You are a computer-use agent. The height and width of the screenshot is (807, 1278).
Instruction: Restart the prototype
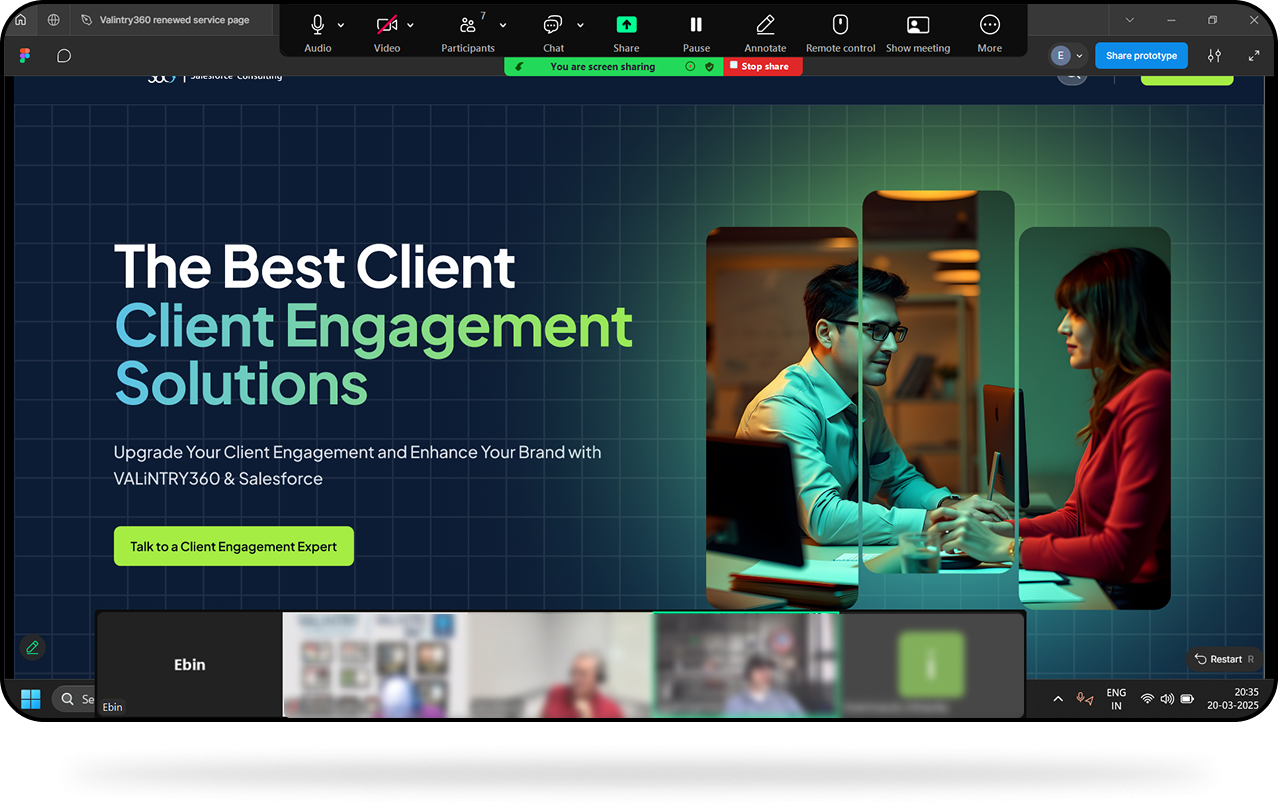tap(1225, 659)
